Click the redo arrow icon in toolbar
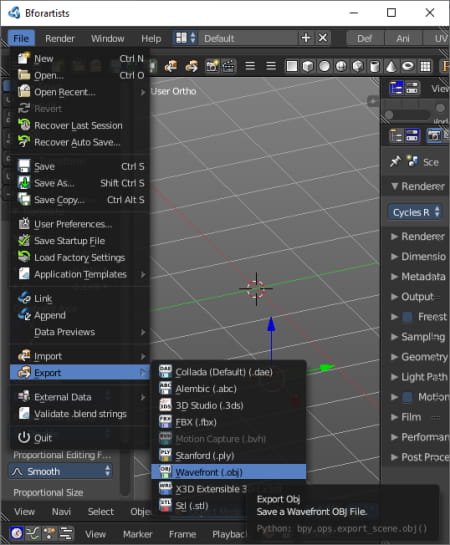 191,66
